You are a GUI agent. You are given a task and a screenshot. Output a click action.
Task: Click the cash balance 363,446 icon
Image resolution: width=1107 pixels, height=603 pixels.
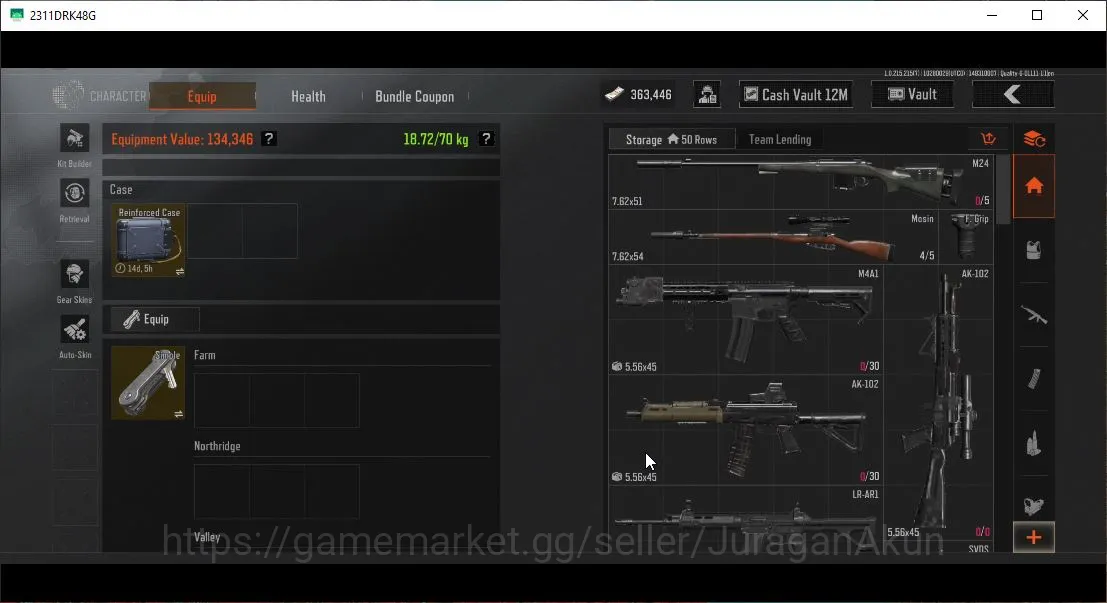614,94
